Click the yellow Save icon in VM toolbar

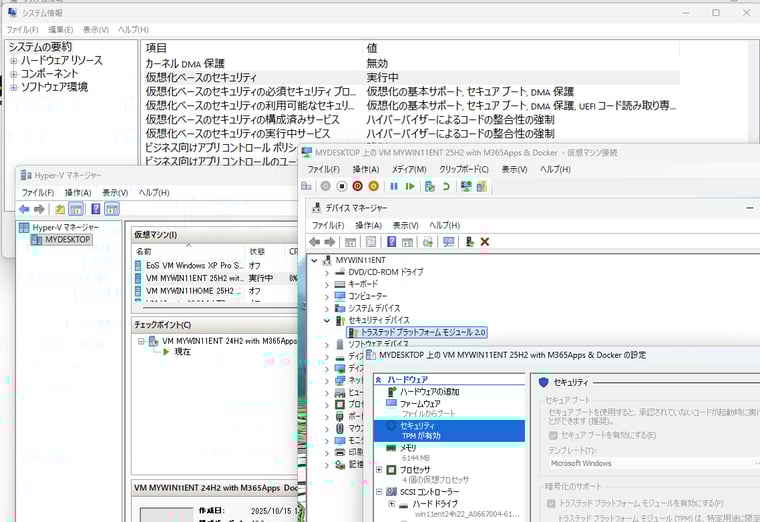[373, 186]
